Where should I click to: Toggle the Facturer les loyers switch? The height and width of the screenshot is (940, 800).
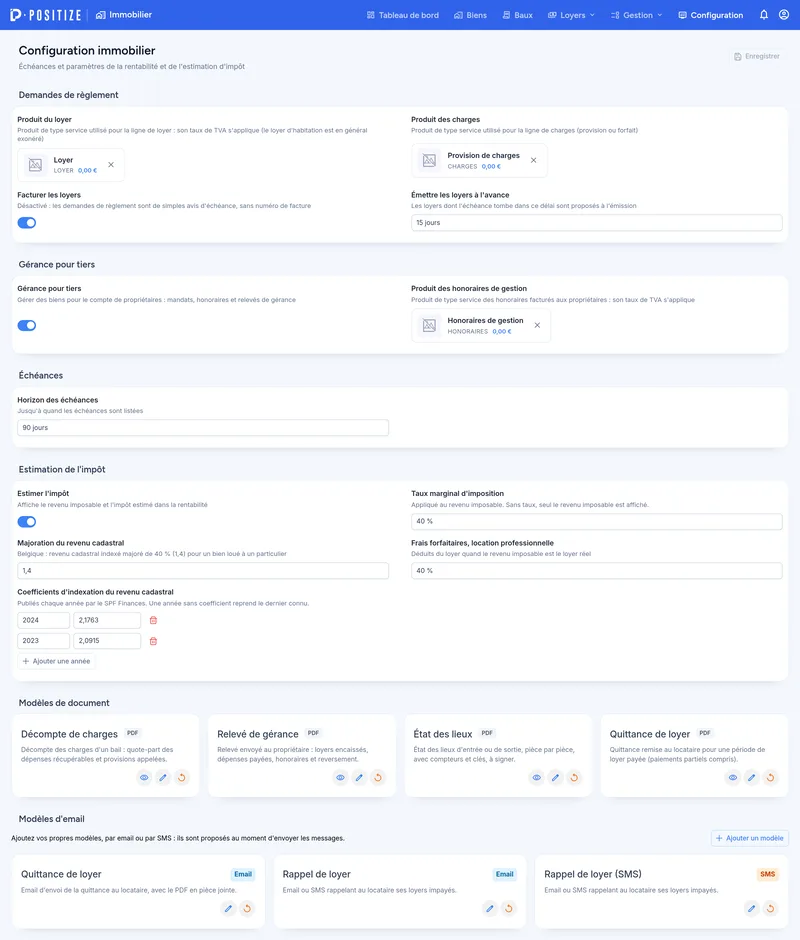click(x=27, y=223)
